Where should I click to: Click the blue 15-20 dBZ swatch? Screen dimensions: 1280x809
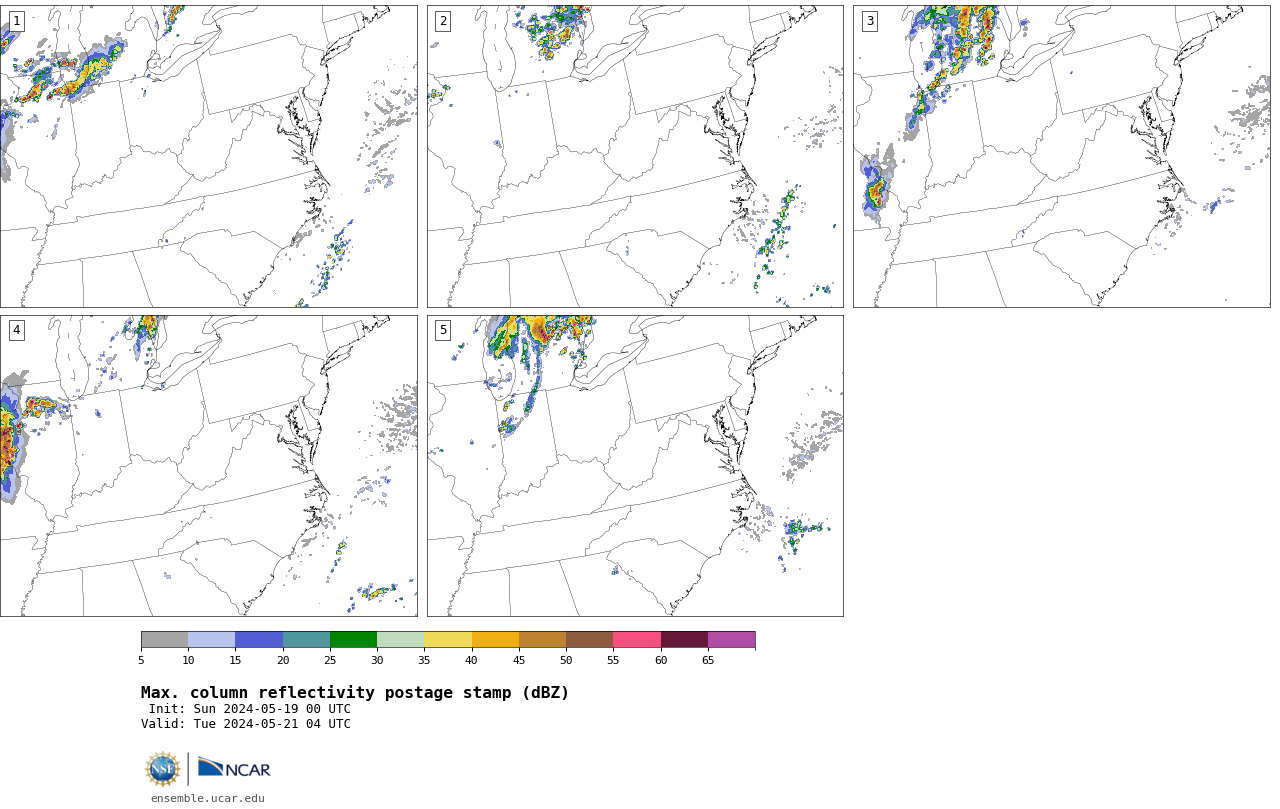[x=259, y=640]
